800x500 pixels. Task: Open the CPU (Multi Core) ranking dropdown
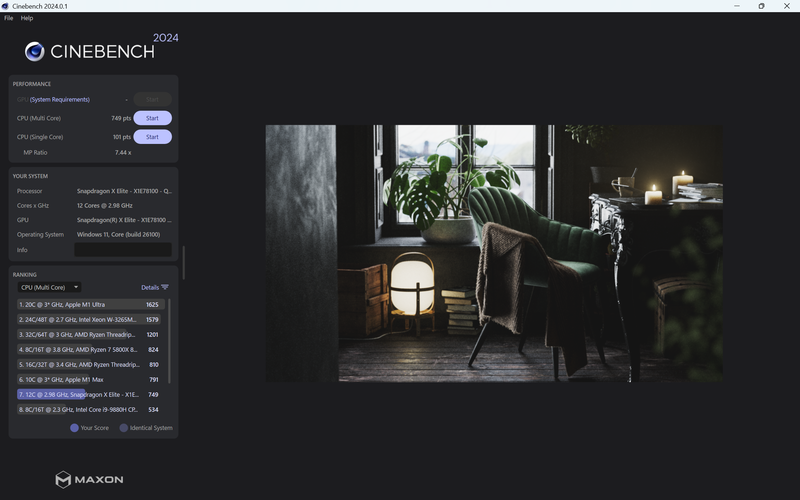coord(49,287)
